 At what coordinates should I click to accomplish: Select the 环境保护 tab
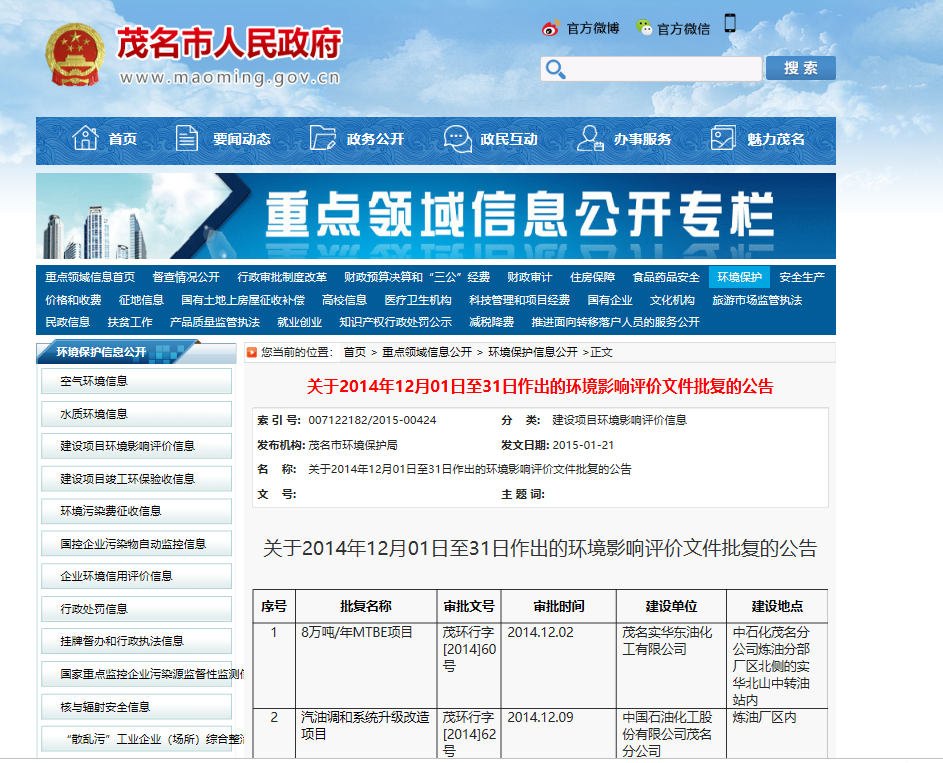pyautogui.click(x=739, y=277)
